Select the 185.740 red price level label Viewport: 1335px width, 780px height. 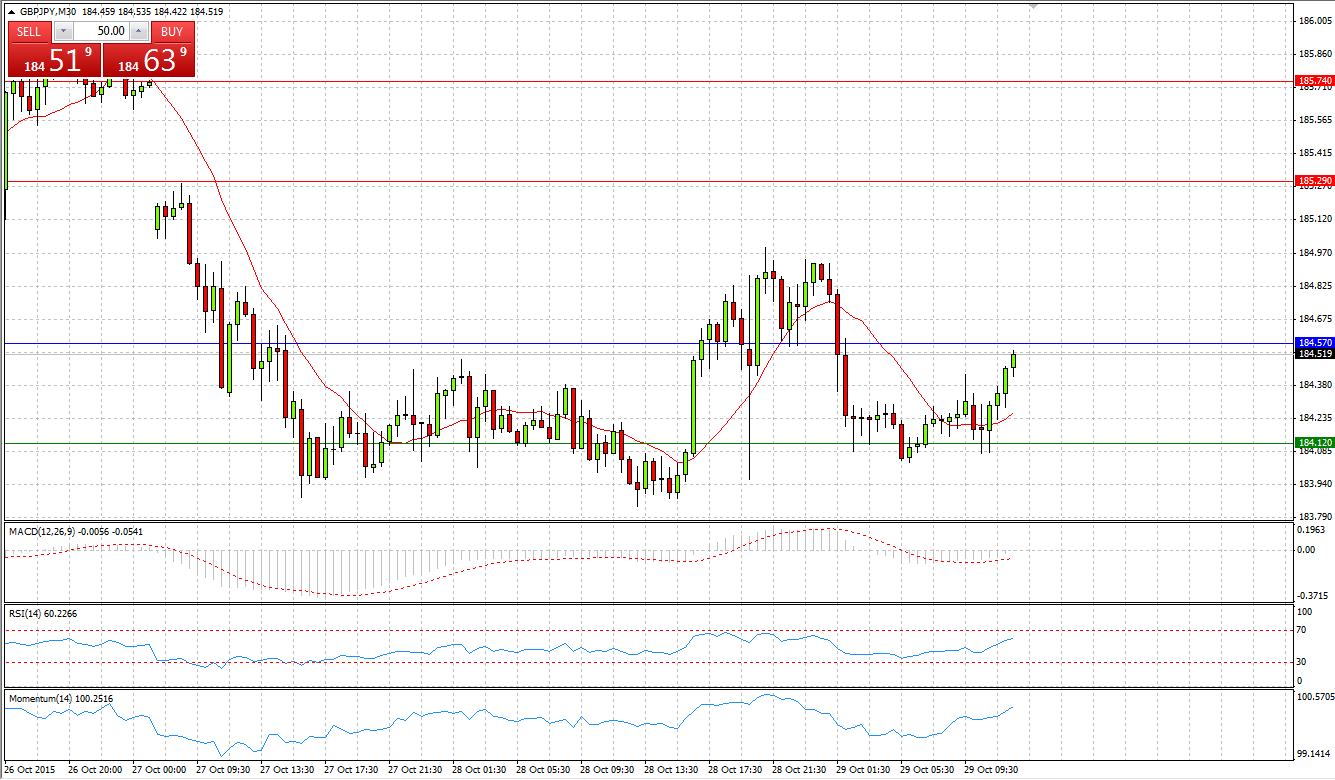(1314, 81)
